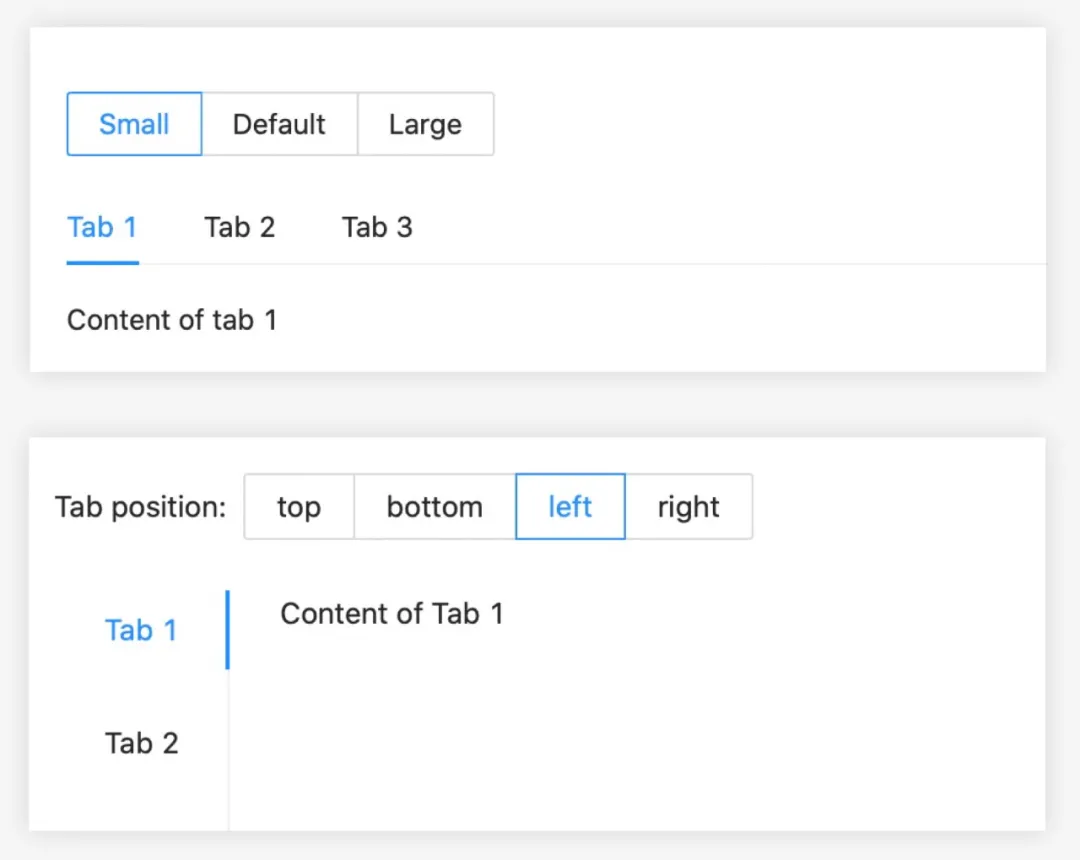1080x860 pixels.
Task: Set tab position to right
Action: pos(688,507)
